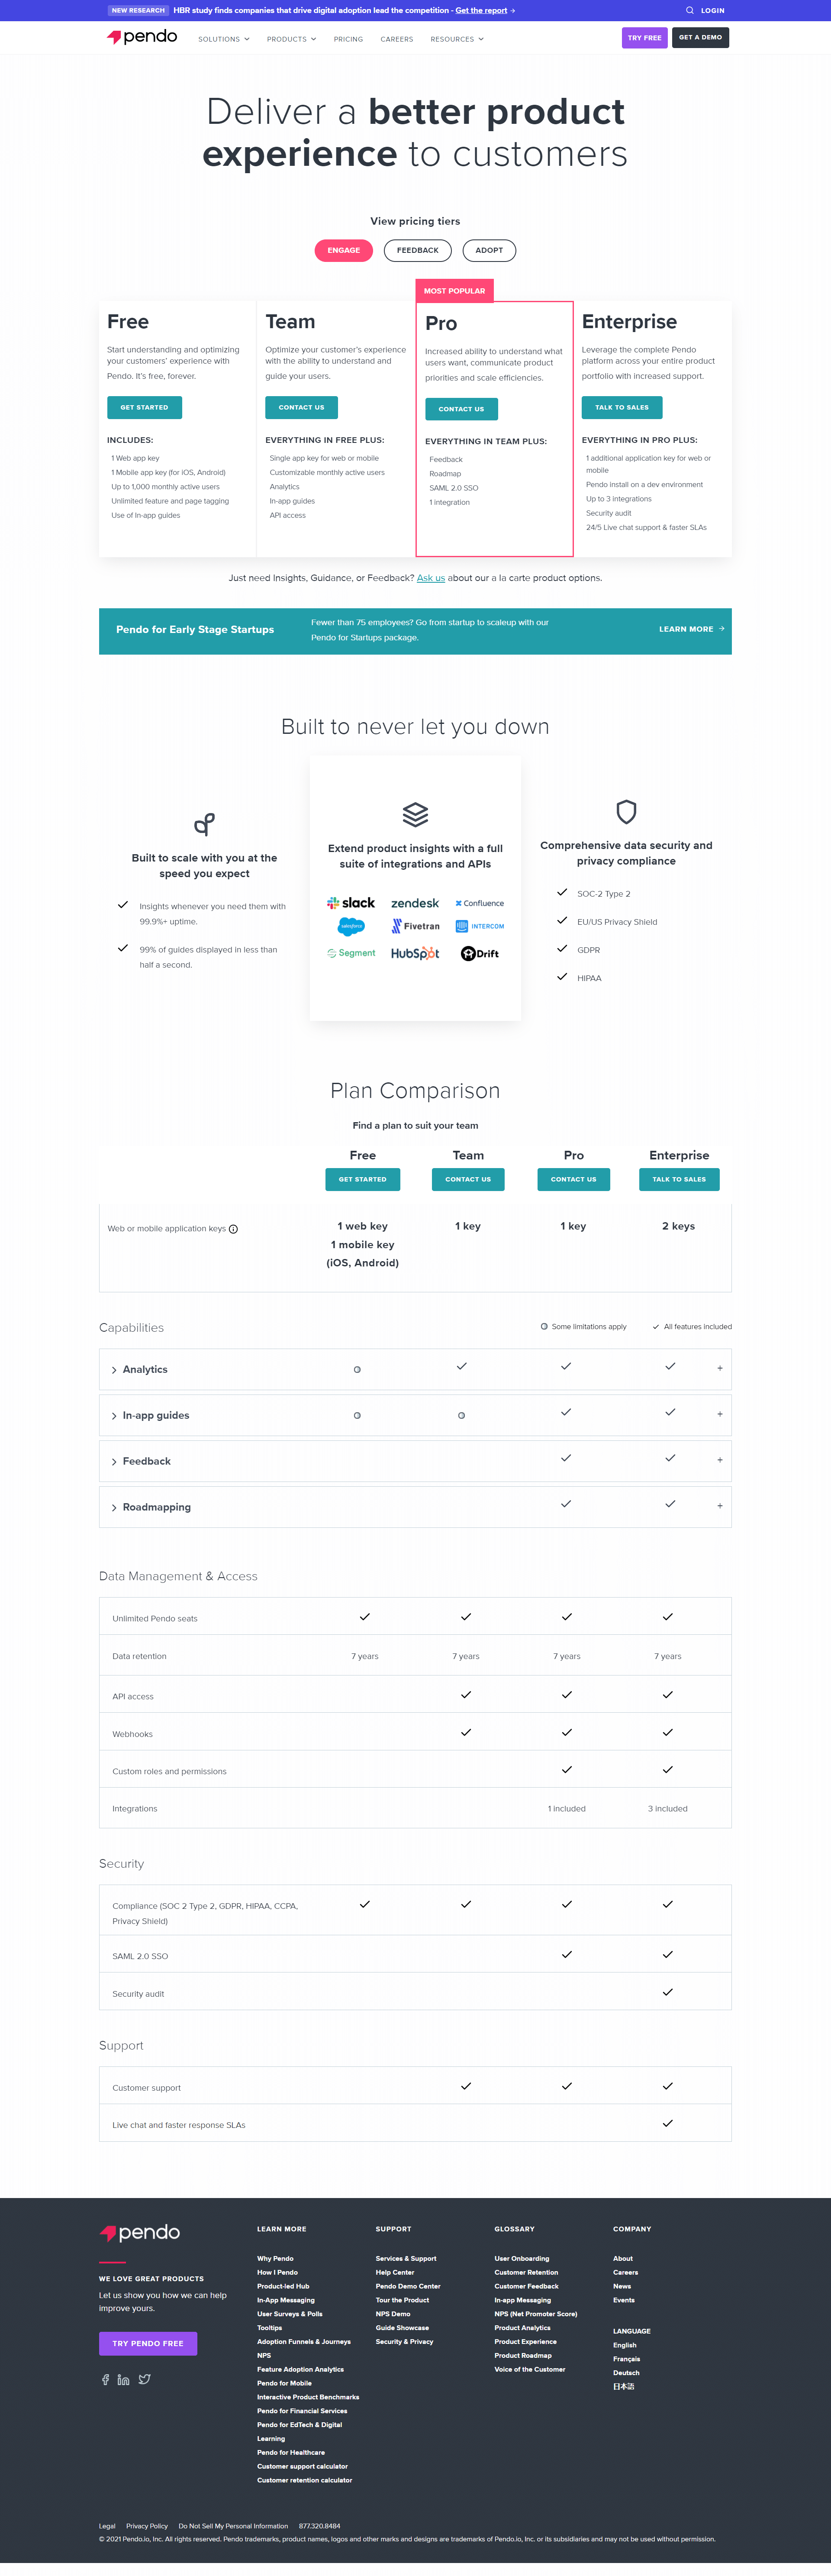Click plus icon on Feedback row
This screenshot has width=831, height=2576.
pos(720,1459)
